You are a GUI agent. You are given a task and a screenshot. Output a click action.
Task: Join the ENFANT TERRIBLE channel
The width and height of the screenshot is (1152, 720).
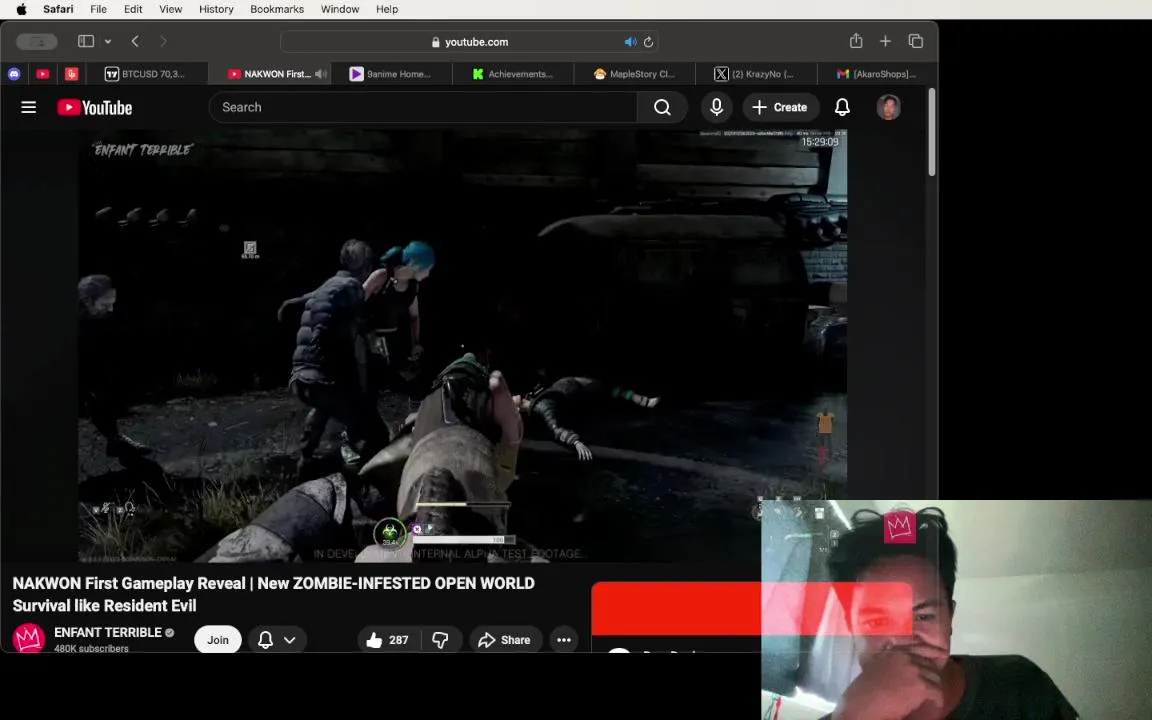tap(217, 640)
